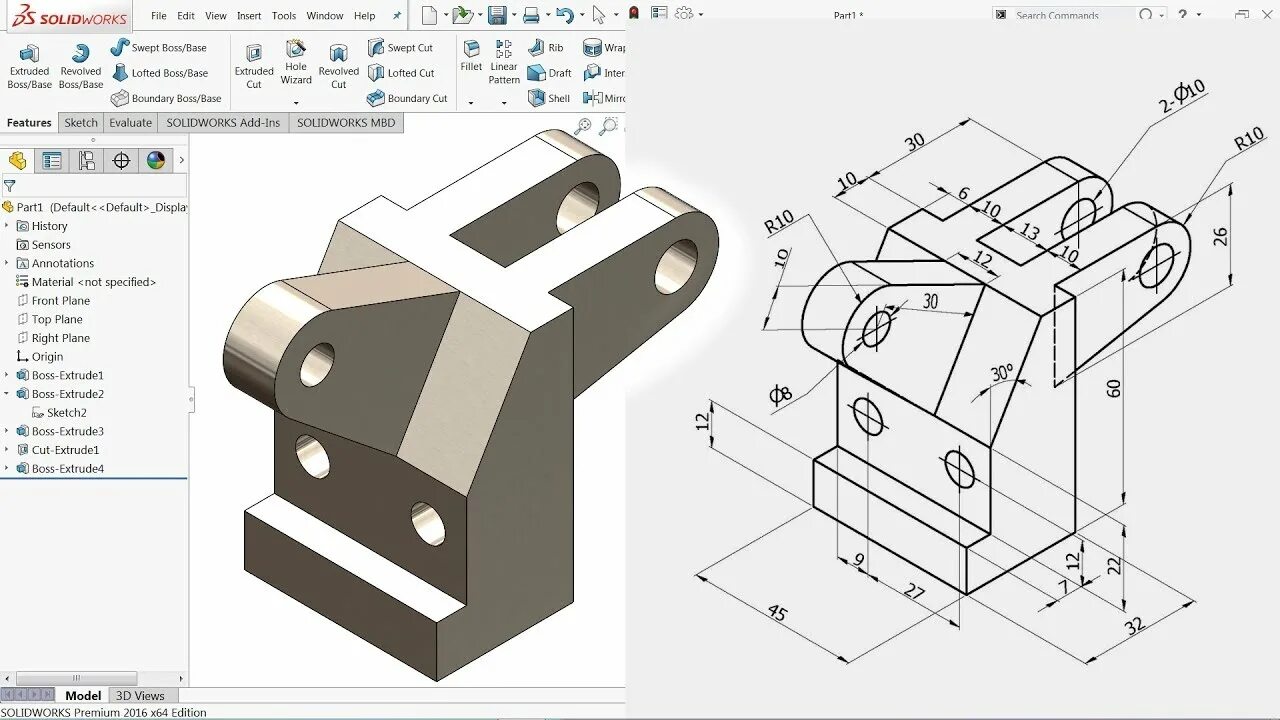Image resolution: width=1280 pixels, height=720 pixels.
Task: Open the ConfigurationManager tab icon
Action: click(x=87, y=160)
